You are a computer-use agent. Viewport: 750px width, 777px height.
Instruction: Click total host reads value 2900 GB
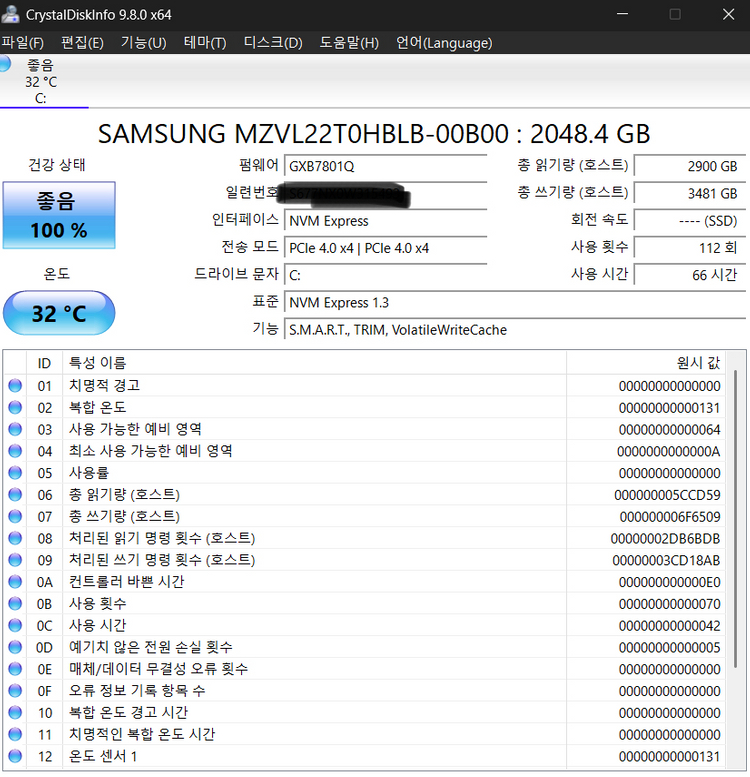[690, 166]
